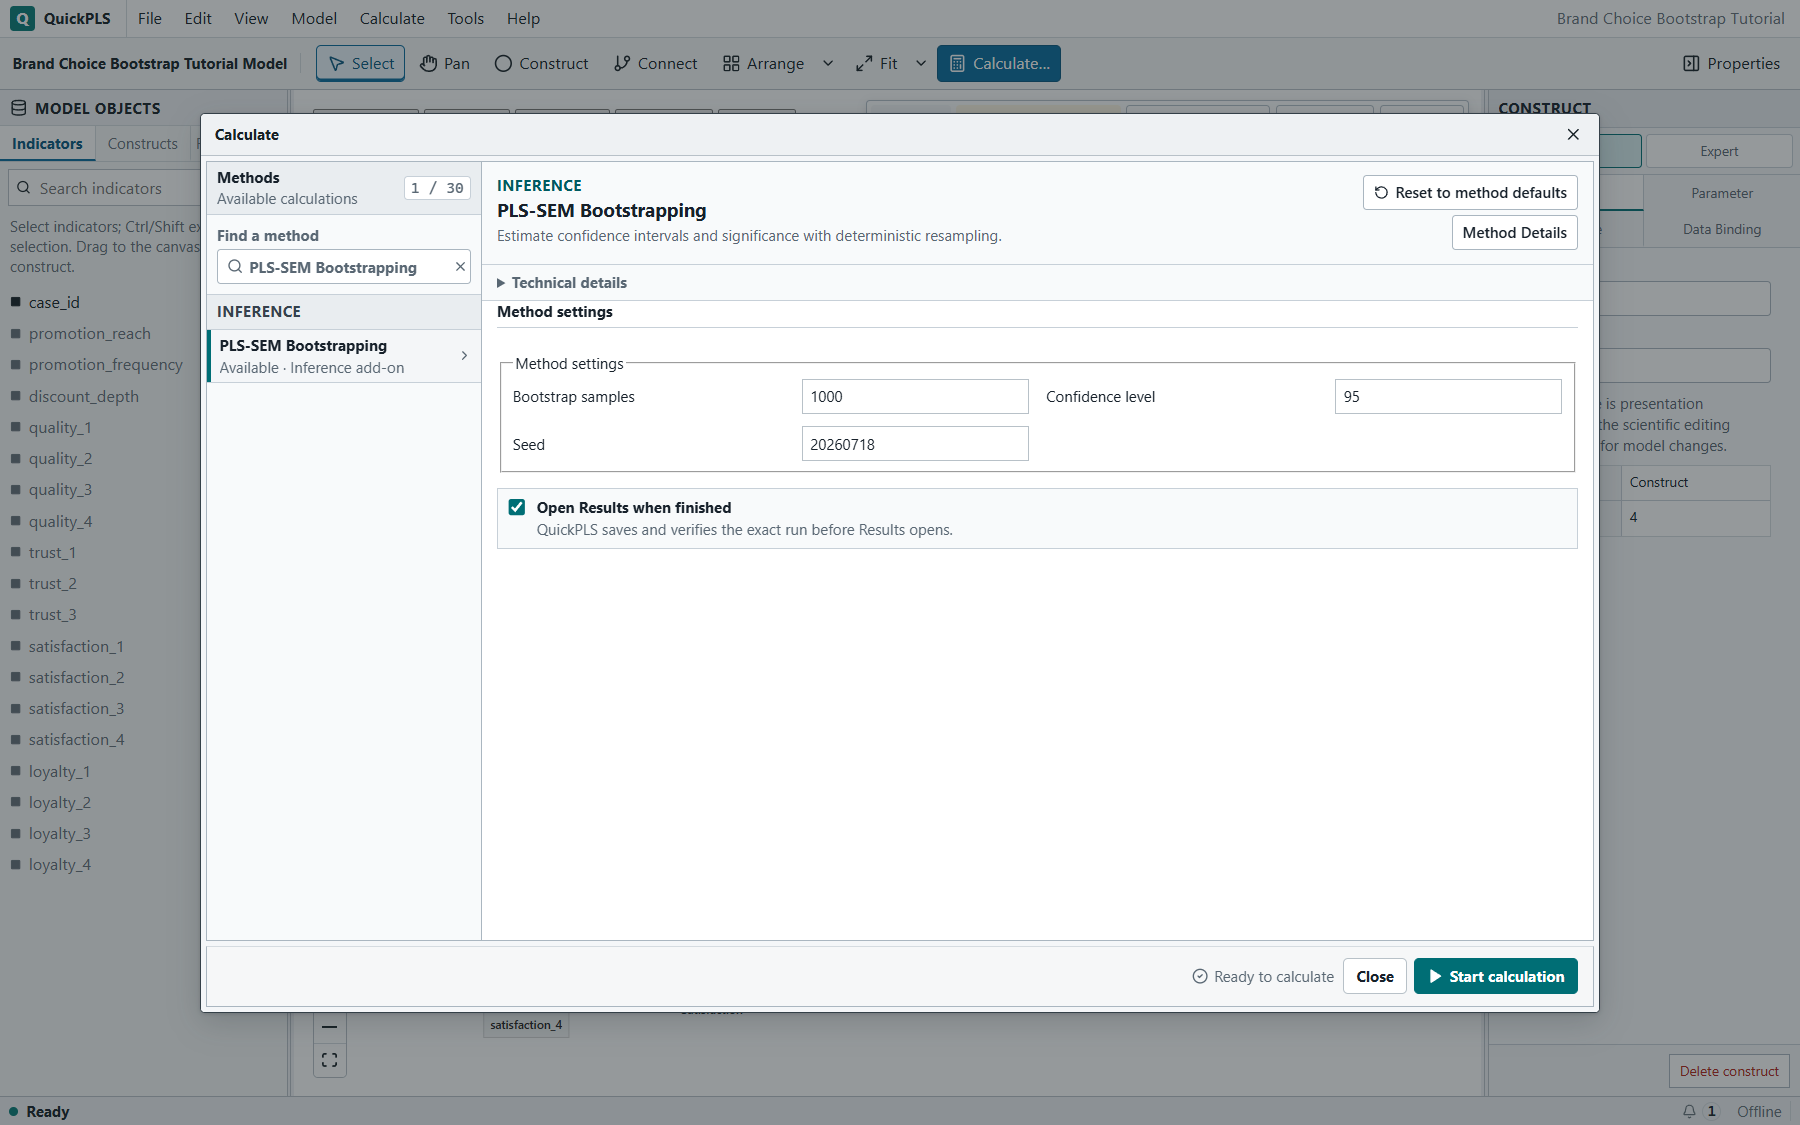Click the magnifier icon in Find a method
The height and width of the screenshot is (1125, 1800).
click(x=235, y=267)
